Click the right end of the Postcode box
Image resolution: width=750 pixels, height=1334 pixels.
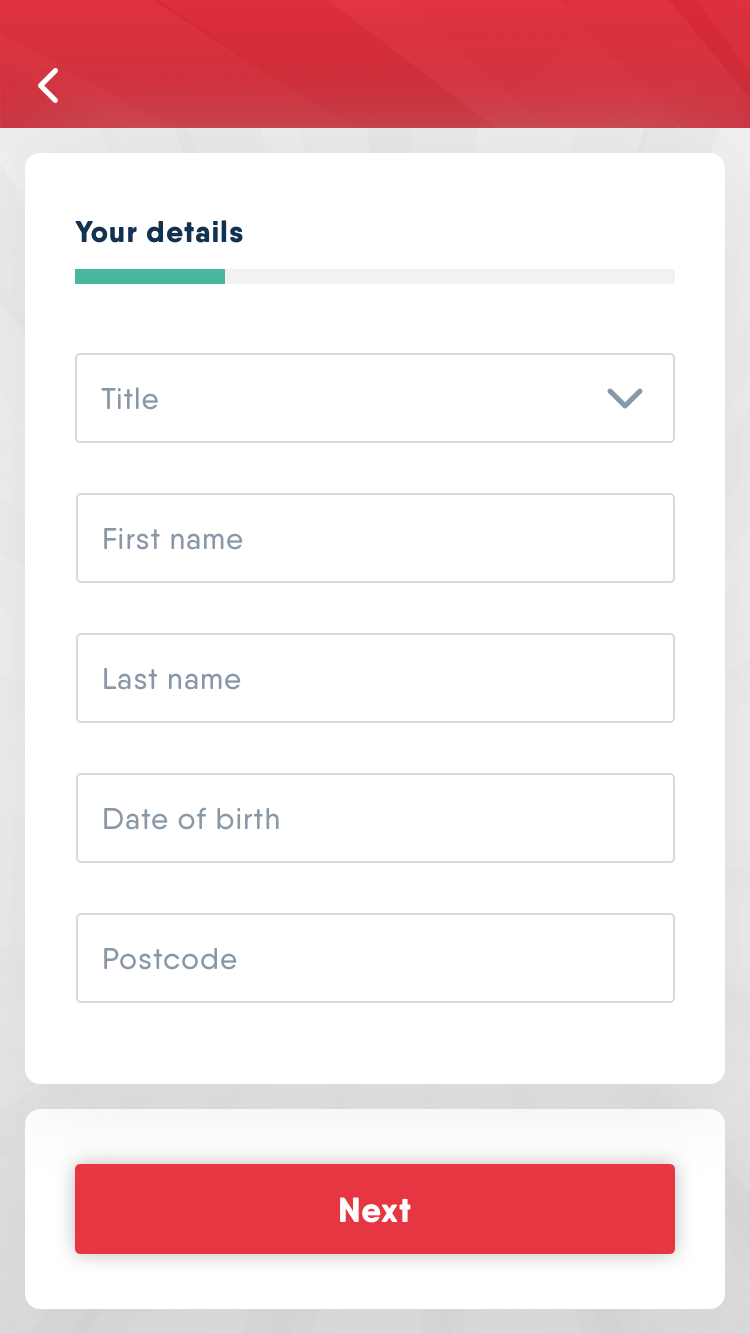click(x=640, y=958)
